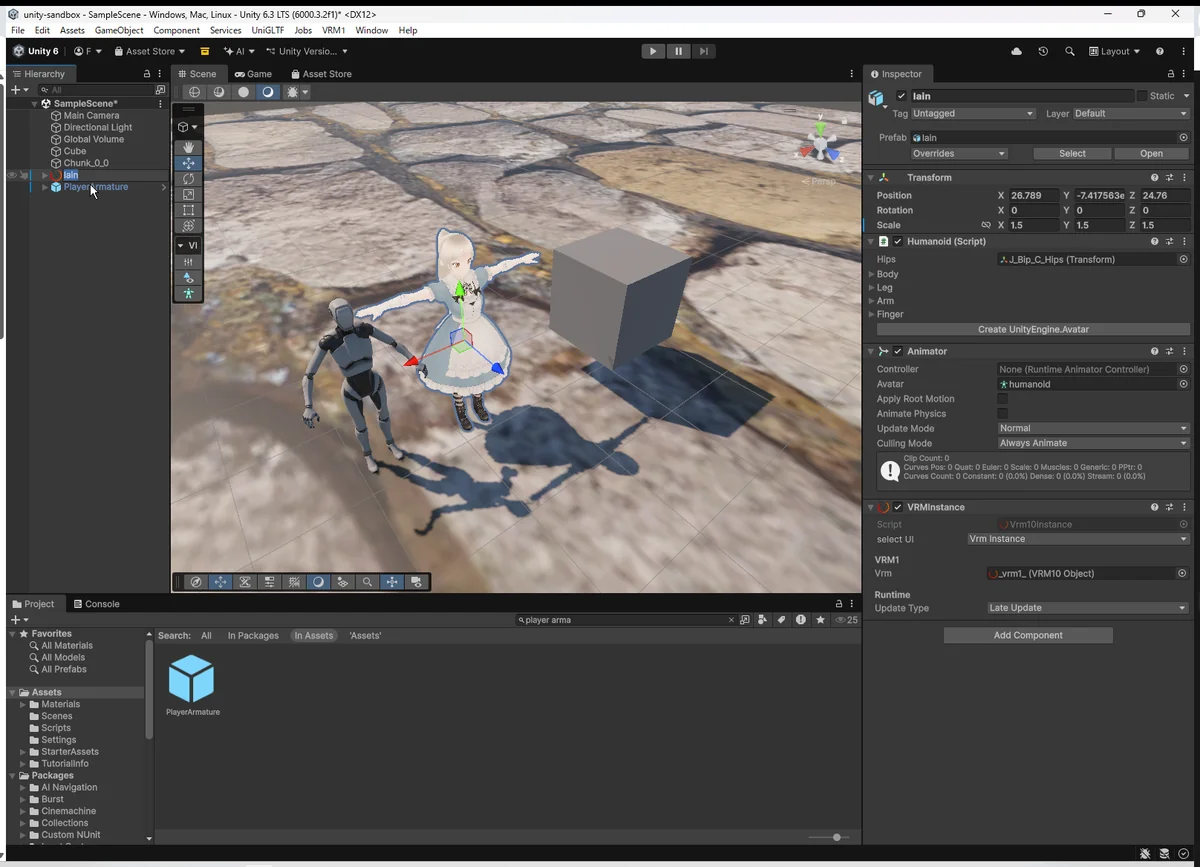Open the Culling Mode dropdown
Screen dimensions: 1200x867
click(x=1093, y=443)
